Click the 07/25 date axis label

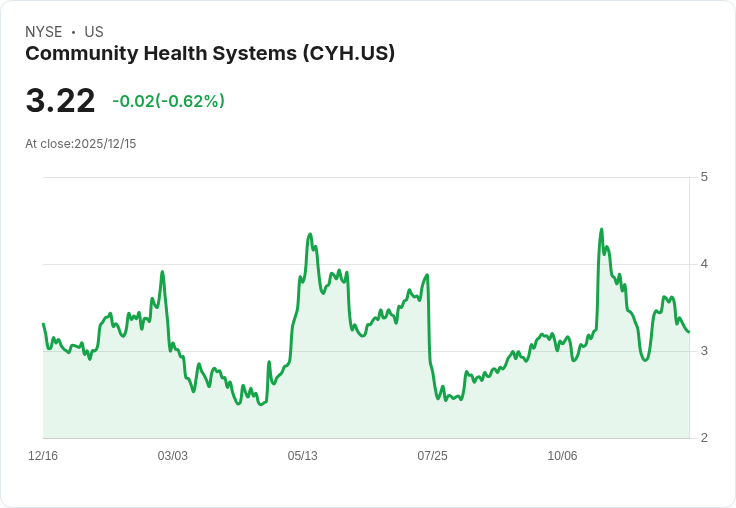[432, 456]
